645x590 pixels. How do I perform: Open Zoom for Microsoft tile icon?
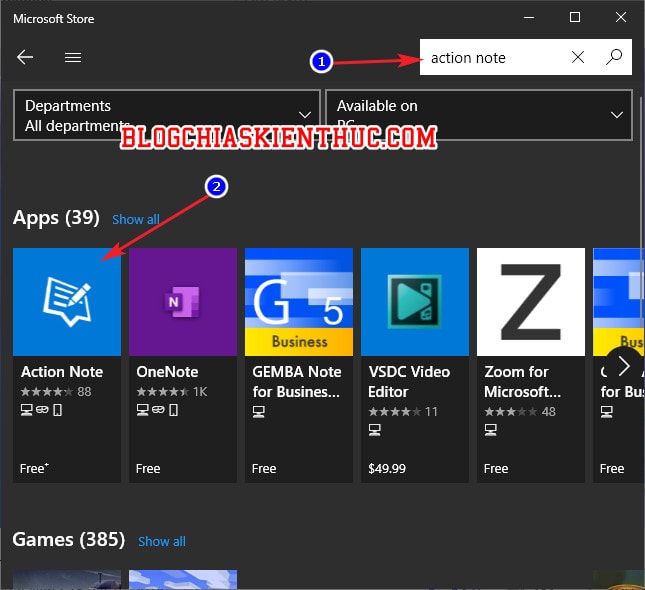point(531,302)
